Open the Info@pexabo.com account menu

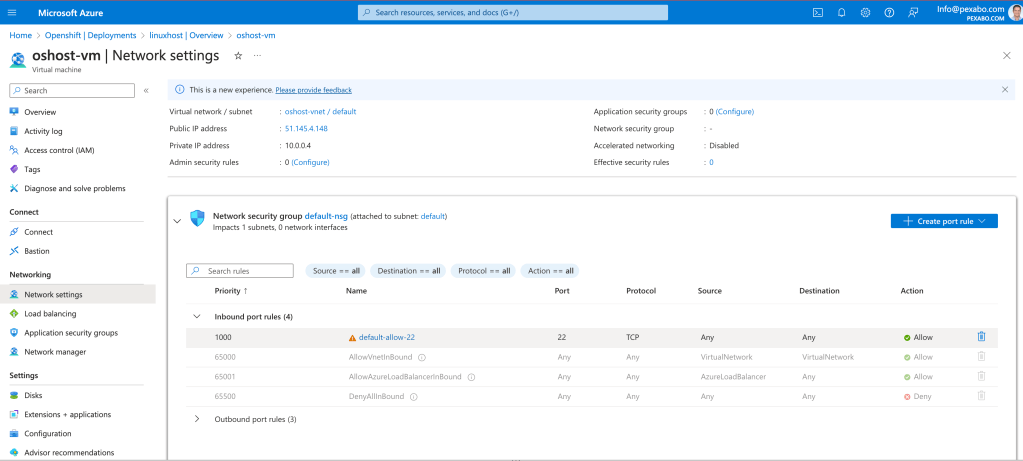click(x=977, y=12)
